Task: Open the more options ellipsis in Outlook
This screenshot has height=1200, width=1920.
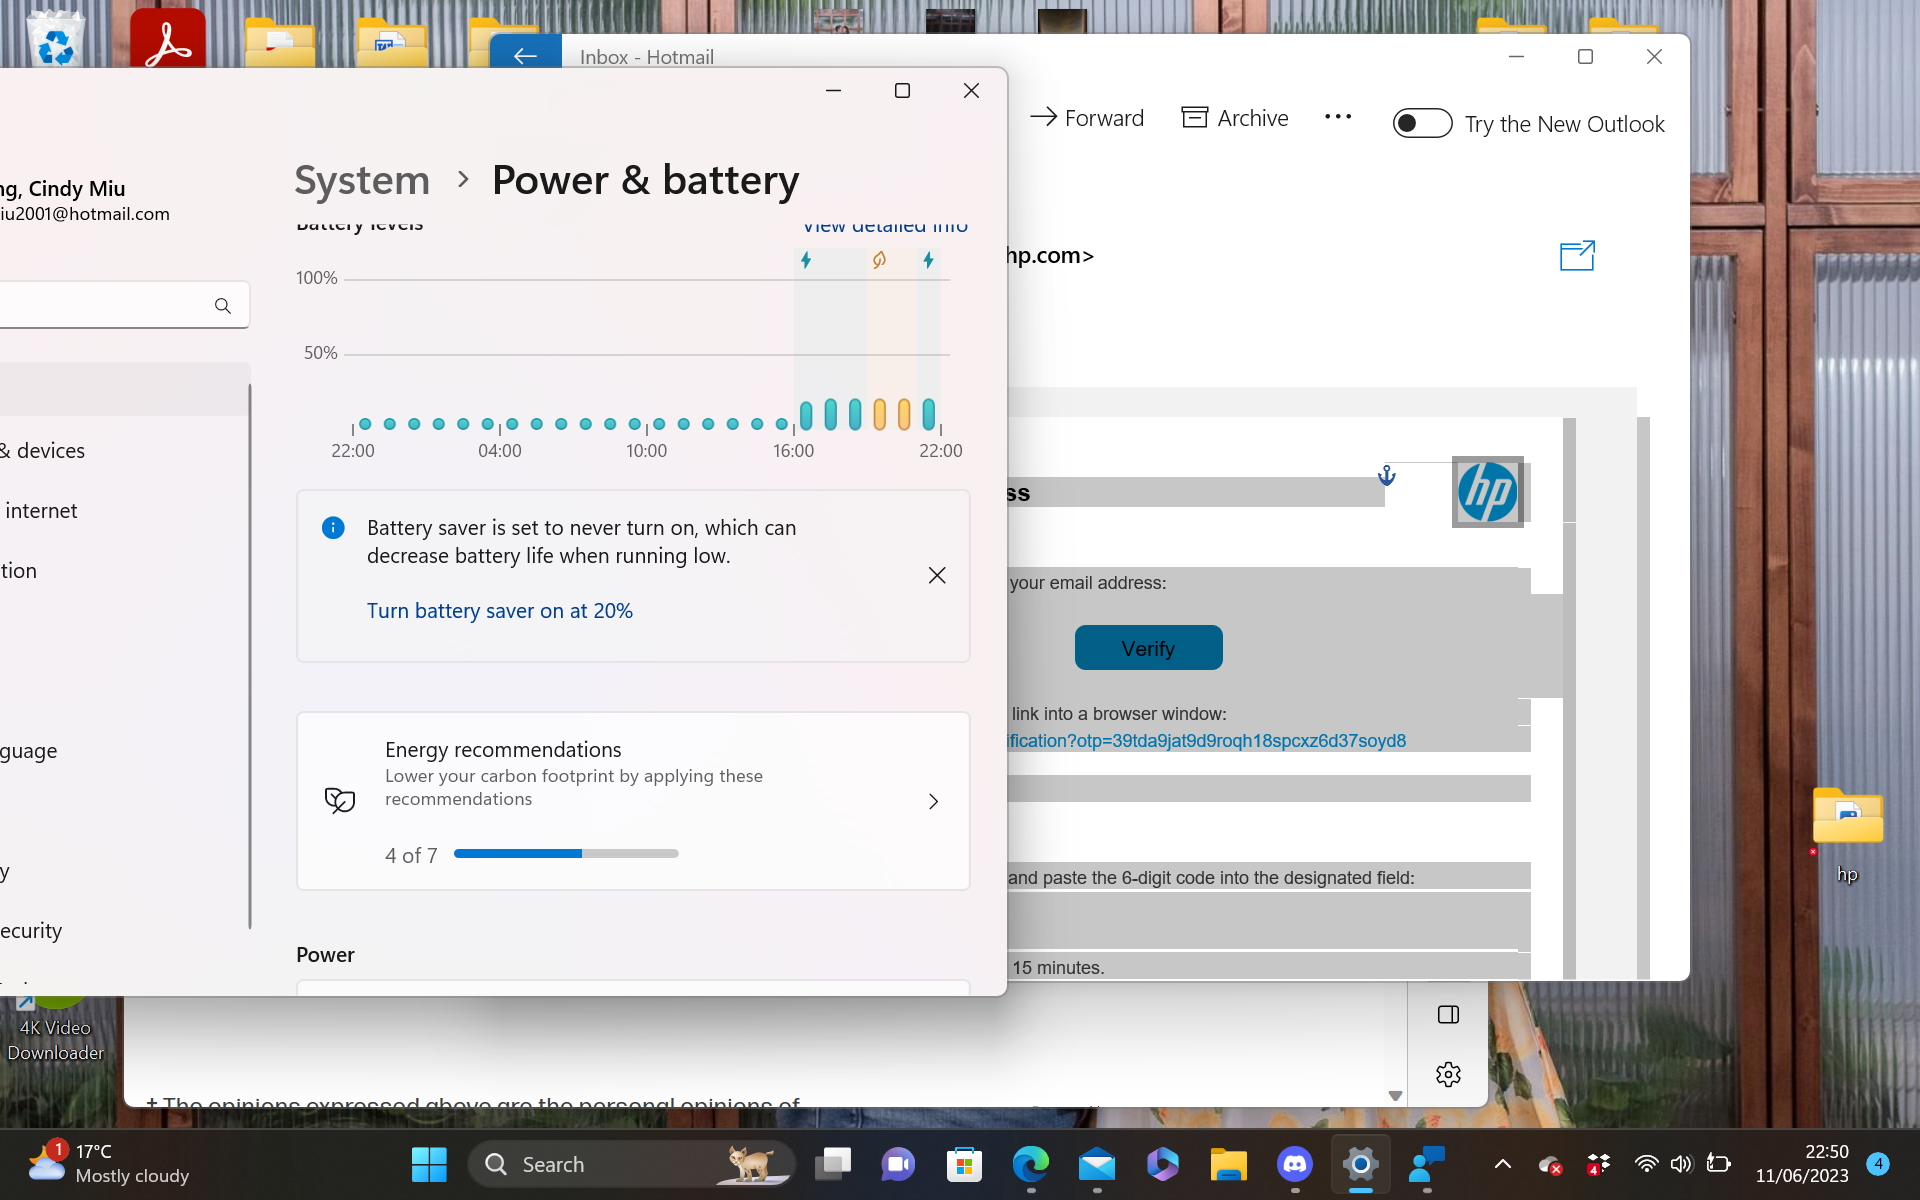Action: pyautogui.click(x=1338, y=117)
